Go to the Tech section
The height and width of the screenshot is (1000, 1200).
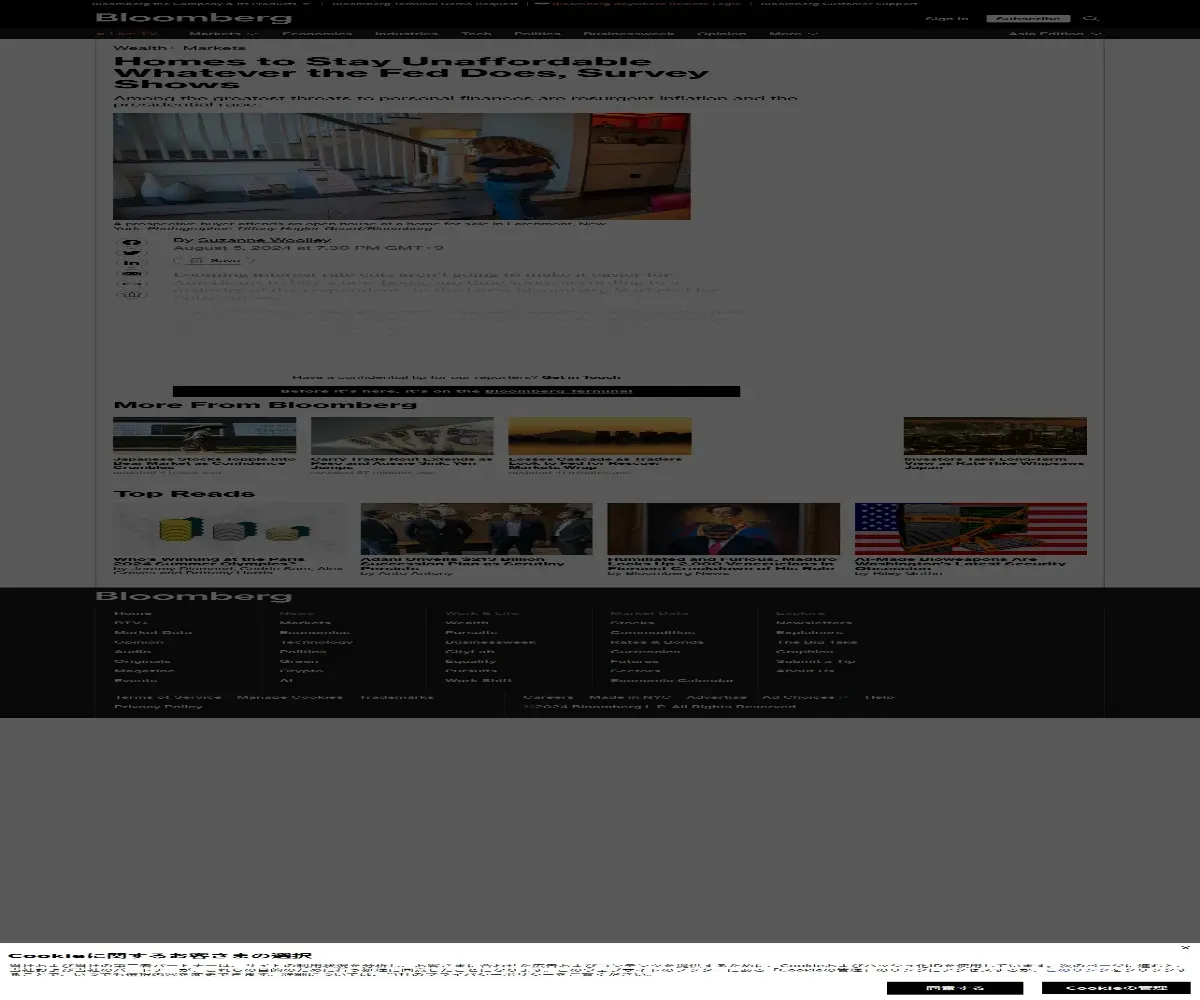pyautogui.click(x=476, y=34)
